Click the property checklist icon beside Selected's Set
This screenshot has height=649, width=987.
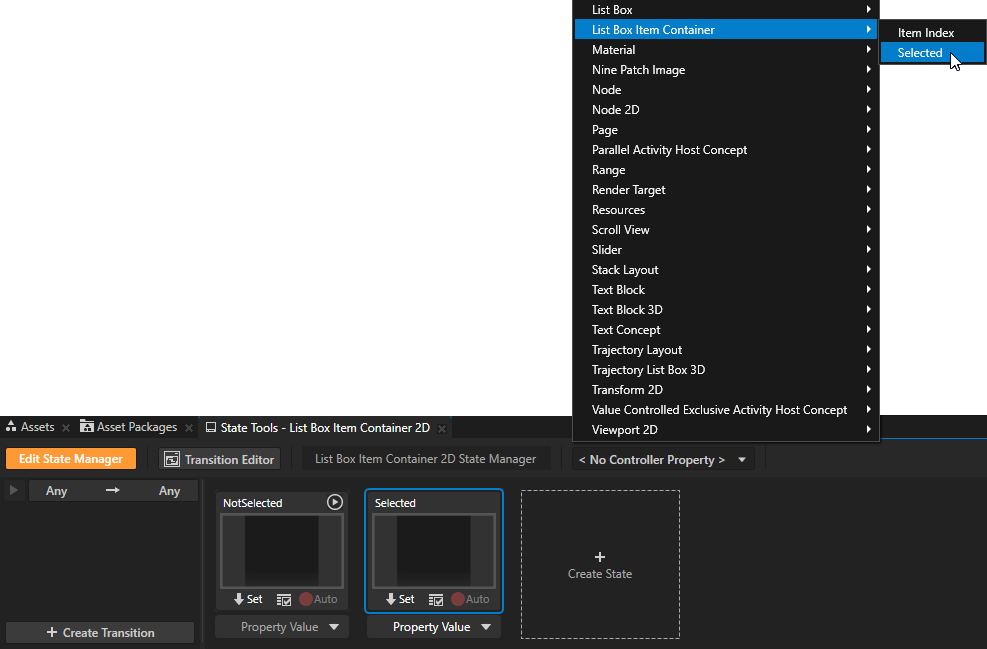(x=435, y=599)
